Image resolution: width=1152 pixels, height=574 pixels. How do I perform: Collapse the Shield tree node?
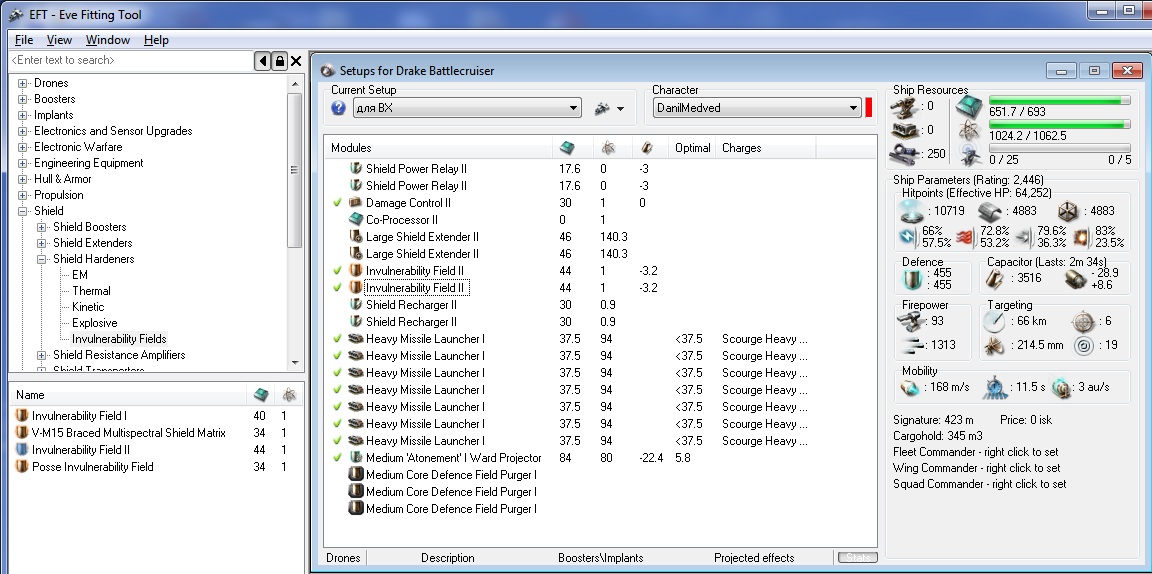(x=23, y=211)
